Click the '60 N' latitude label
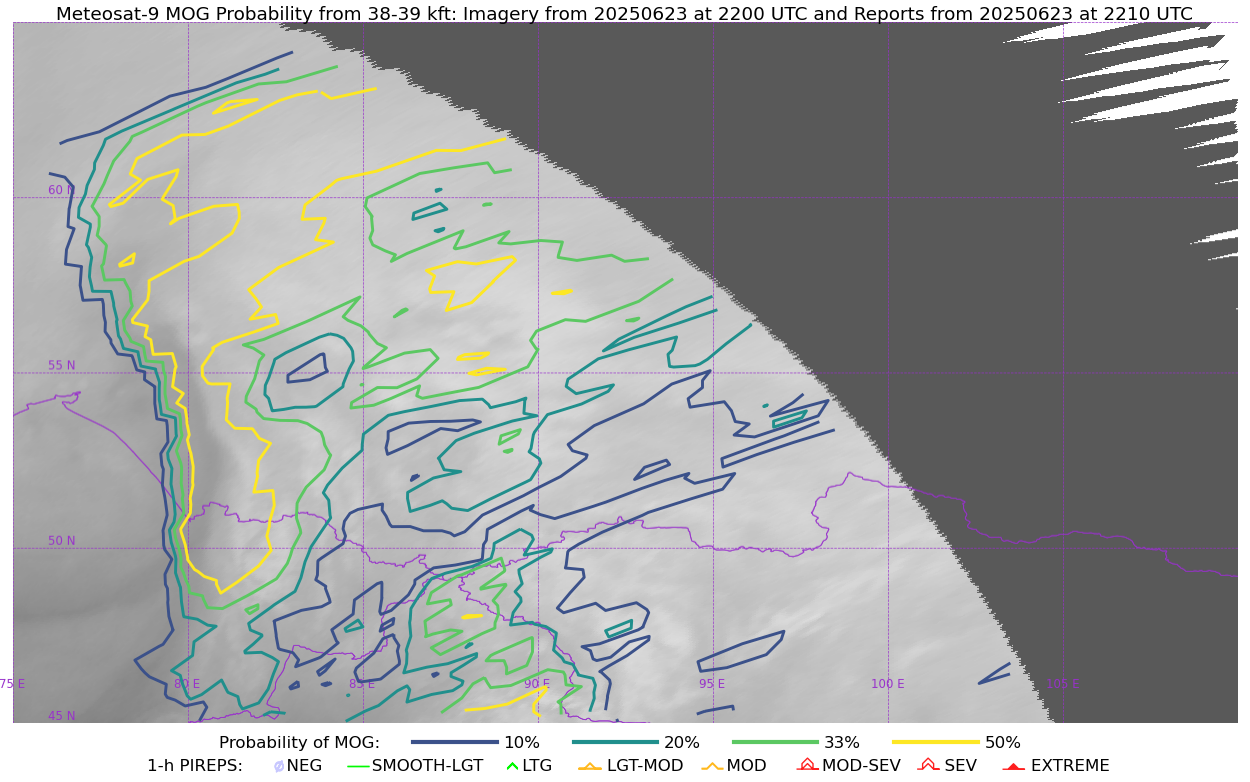Screen dimensions: 1250x782 point(61,190)
